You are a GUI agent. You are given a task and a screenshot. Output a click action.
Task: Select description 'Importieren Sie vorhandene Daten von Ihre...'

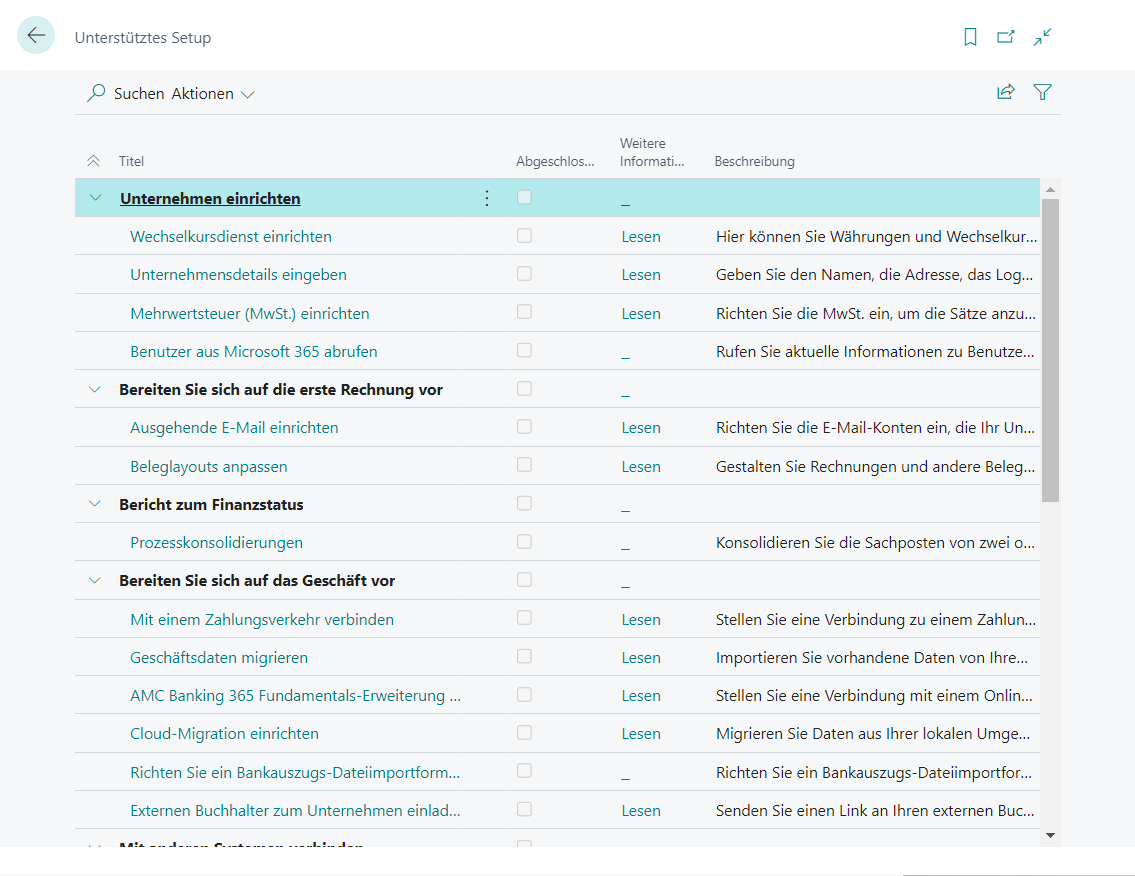(x=872, y=658)
